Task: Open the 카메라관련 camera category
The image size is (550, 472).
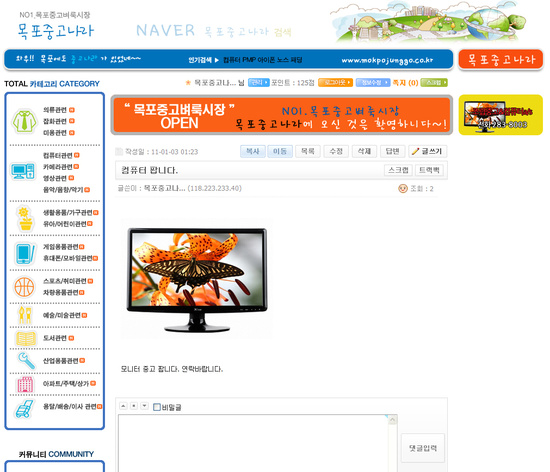Action: (58, 167)
